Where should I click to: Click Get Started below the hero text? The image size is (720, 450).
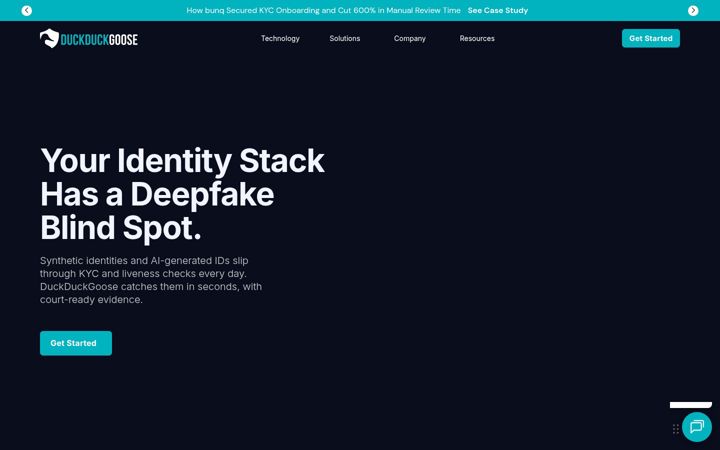[x=76, y=343]
